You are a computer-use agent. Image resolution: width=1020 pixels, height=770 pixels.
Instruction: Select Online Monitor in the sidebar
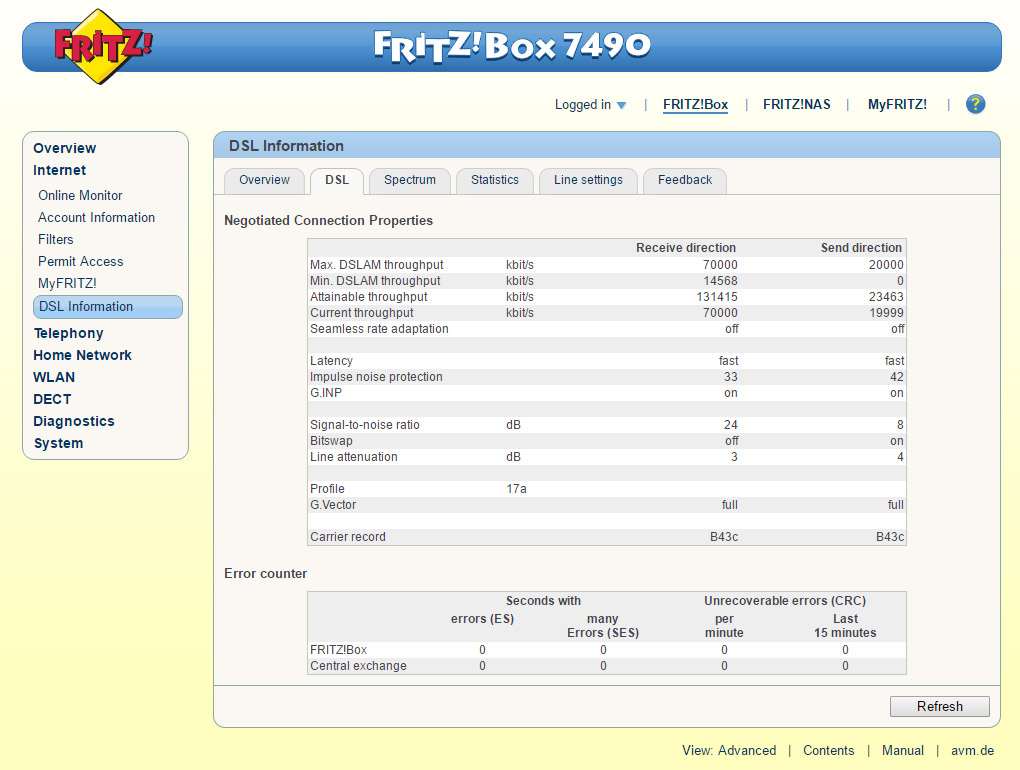click(80, 195)
